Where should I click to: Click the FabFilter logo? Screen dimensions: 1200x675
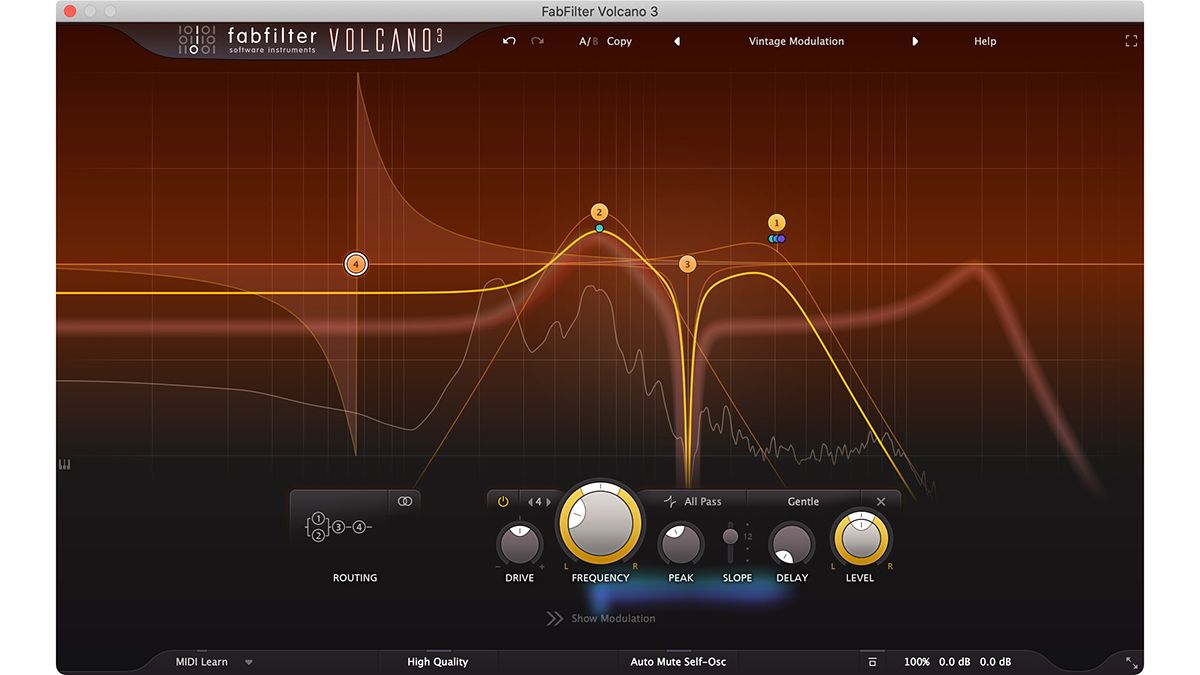(247, 40)
